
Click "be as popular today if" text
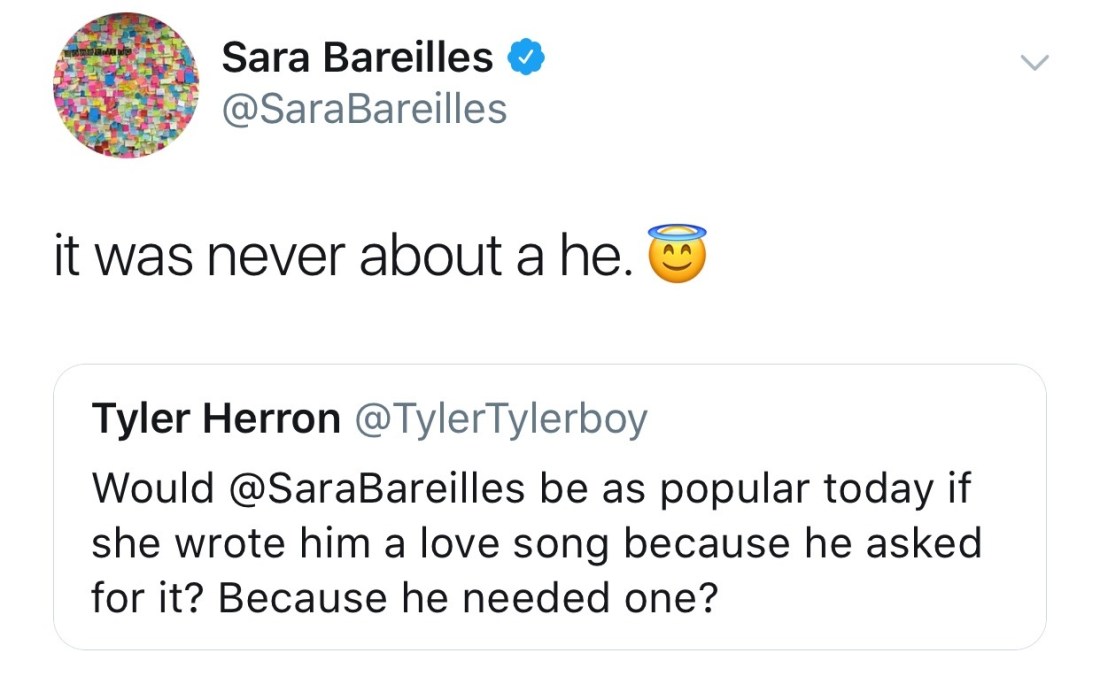pyautogui.click(x=756, y=488)
